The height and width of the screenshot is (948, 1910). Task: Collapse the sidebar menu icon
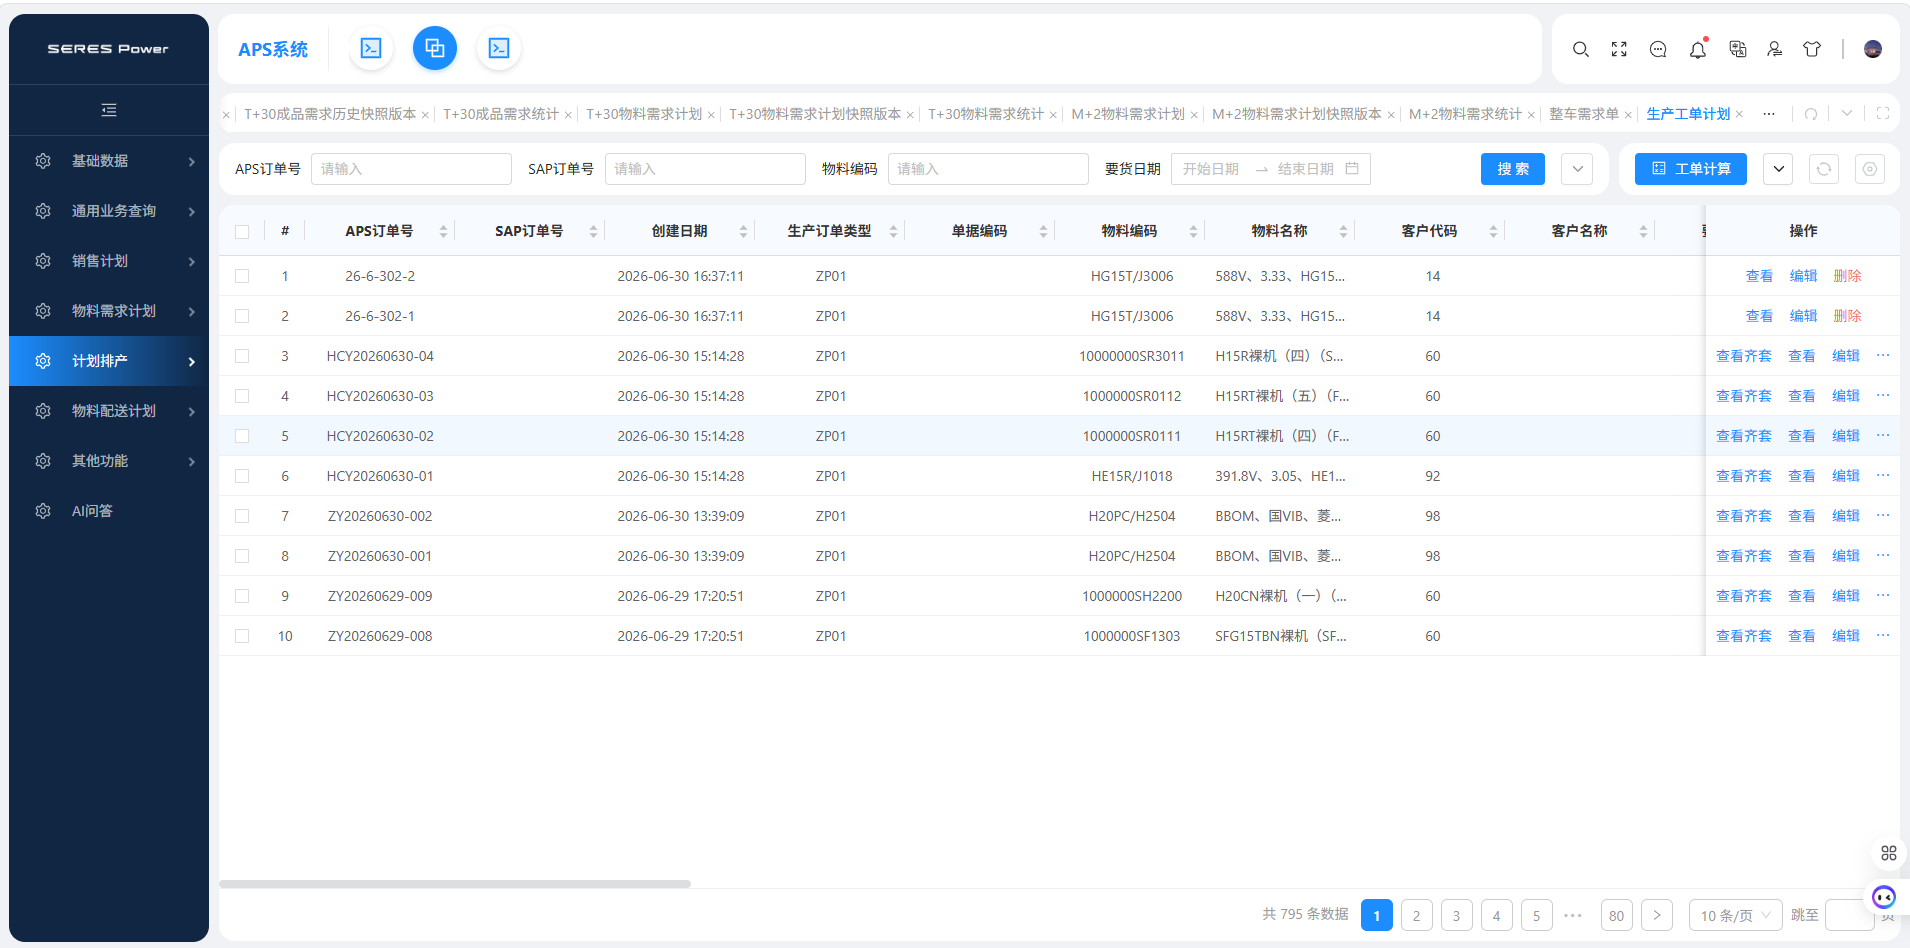point(109,110)
